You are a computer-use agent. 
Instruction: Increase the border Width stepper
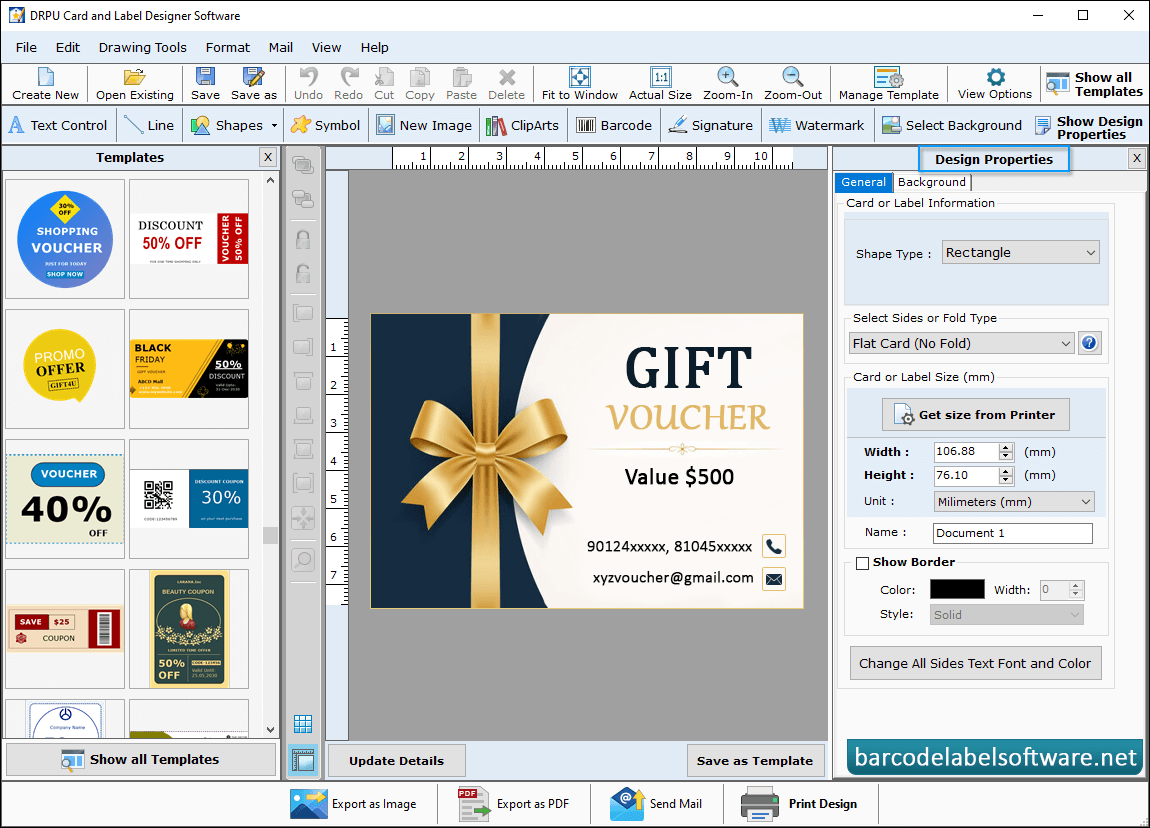1076,586
